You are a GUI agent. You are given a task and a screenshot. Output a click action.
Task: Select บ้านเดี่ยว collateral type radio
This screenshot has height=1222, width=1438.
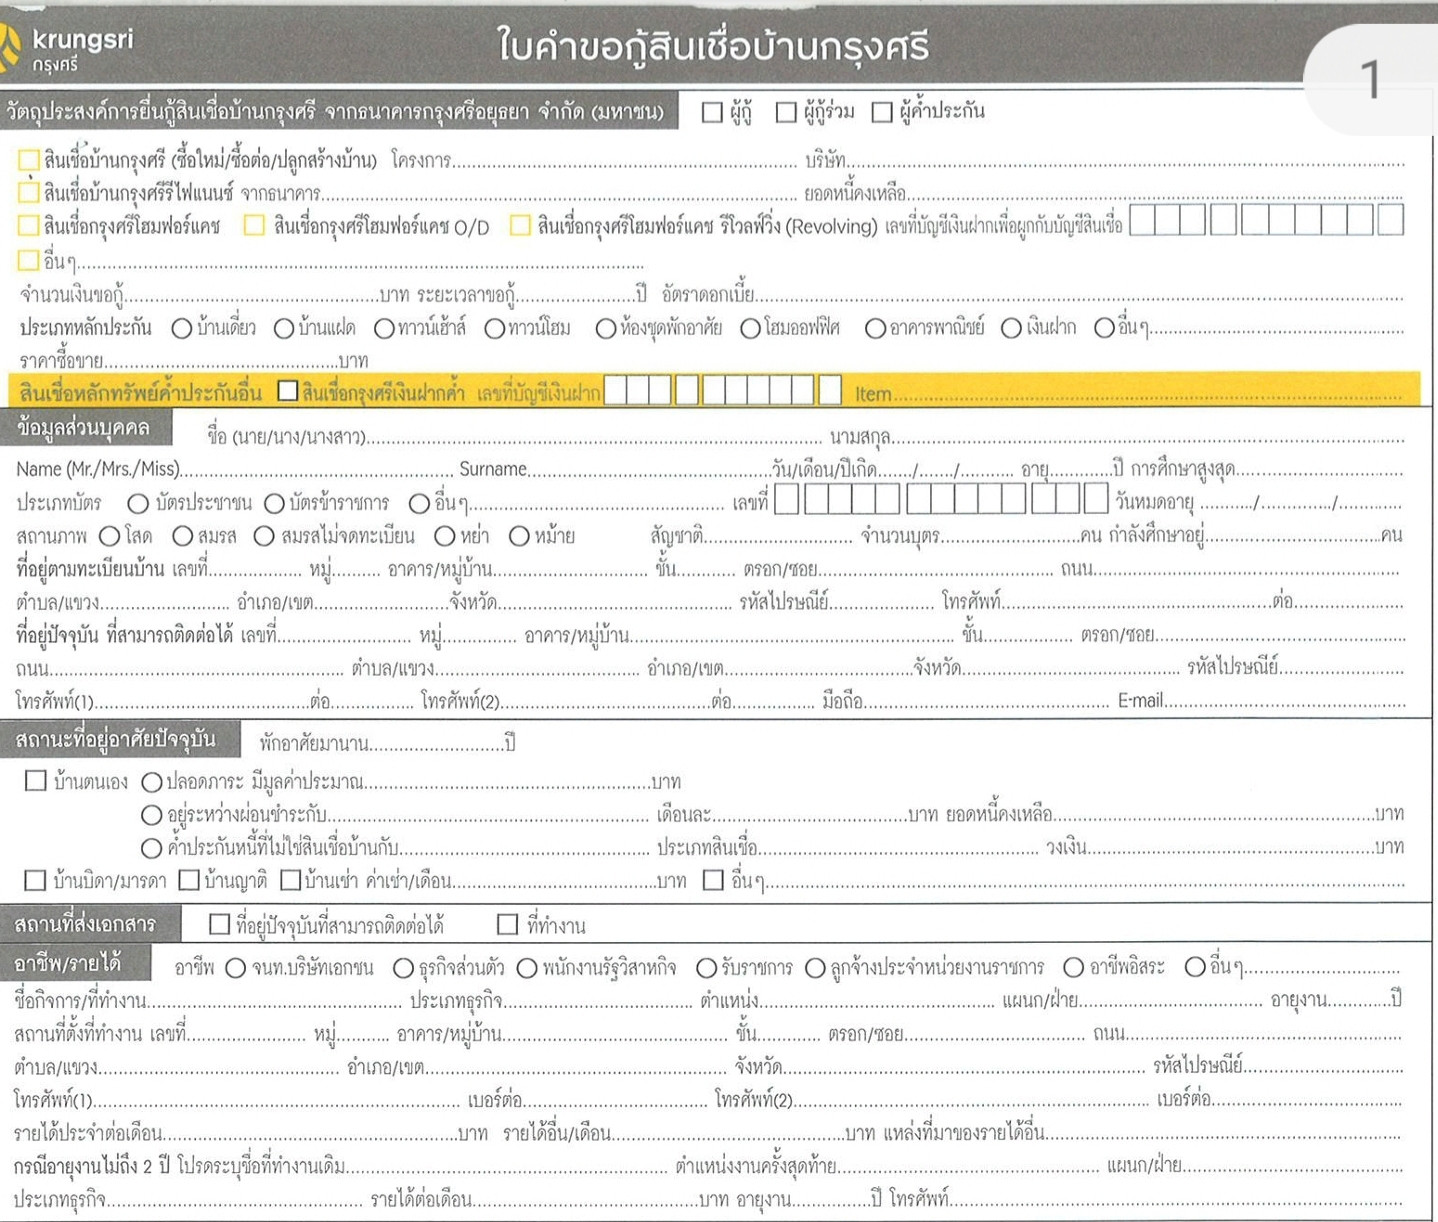182,328
